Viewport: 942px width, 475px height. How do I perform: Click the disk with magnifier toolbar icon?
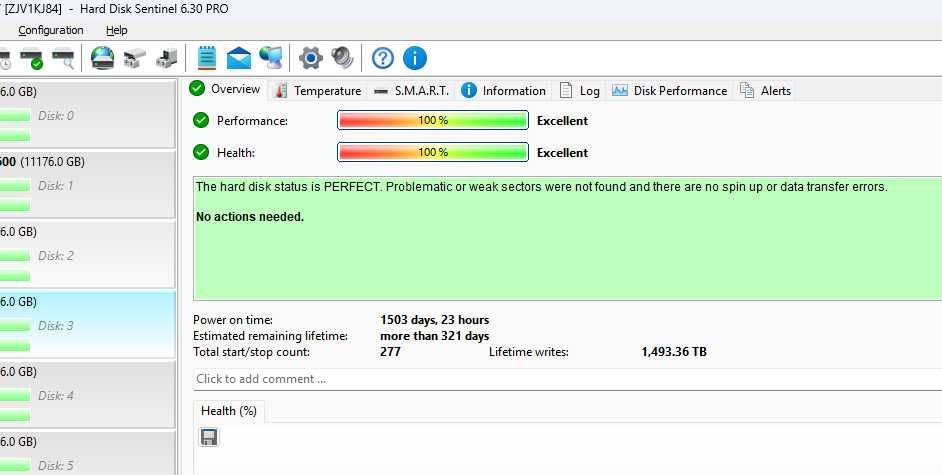pyautogui.click(x=63, y=58)
